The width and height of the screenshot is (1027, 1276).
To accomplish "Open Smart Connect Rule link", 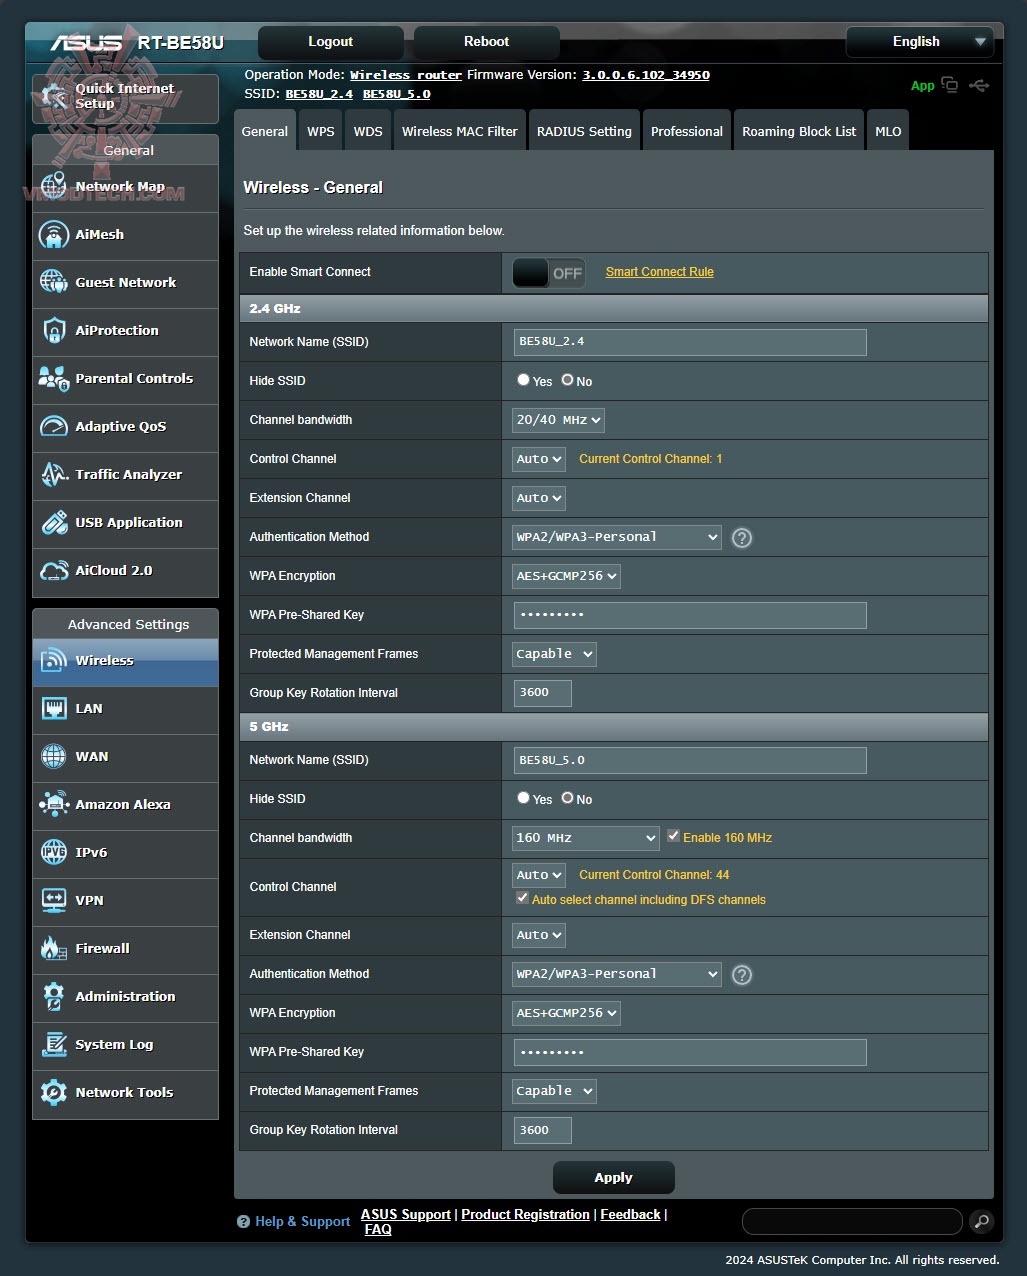I will (660, 272).
